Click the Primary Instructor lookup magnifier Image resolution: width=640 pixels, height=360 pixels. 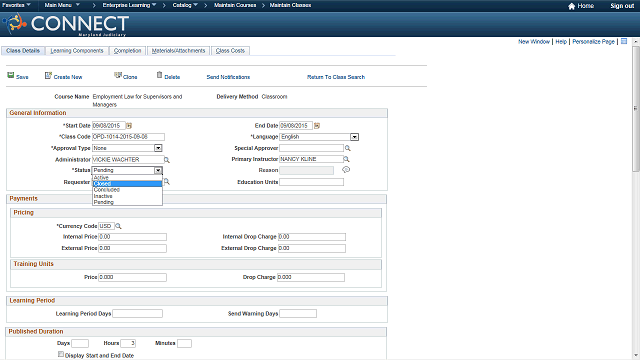[347, 159]
